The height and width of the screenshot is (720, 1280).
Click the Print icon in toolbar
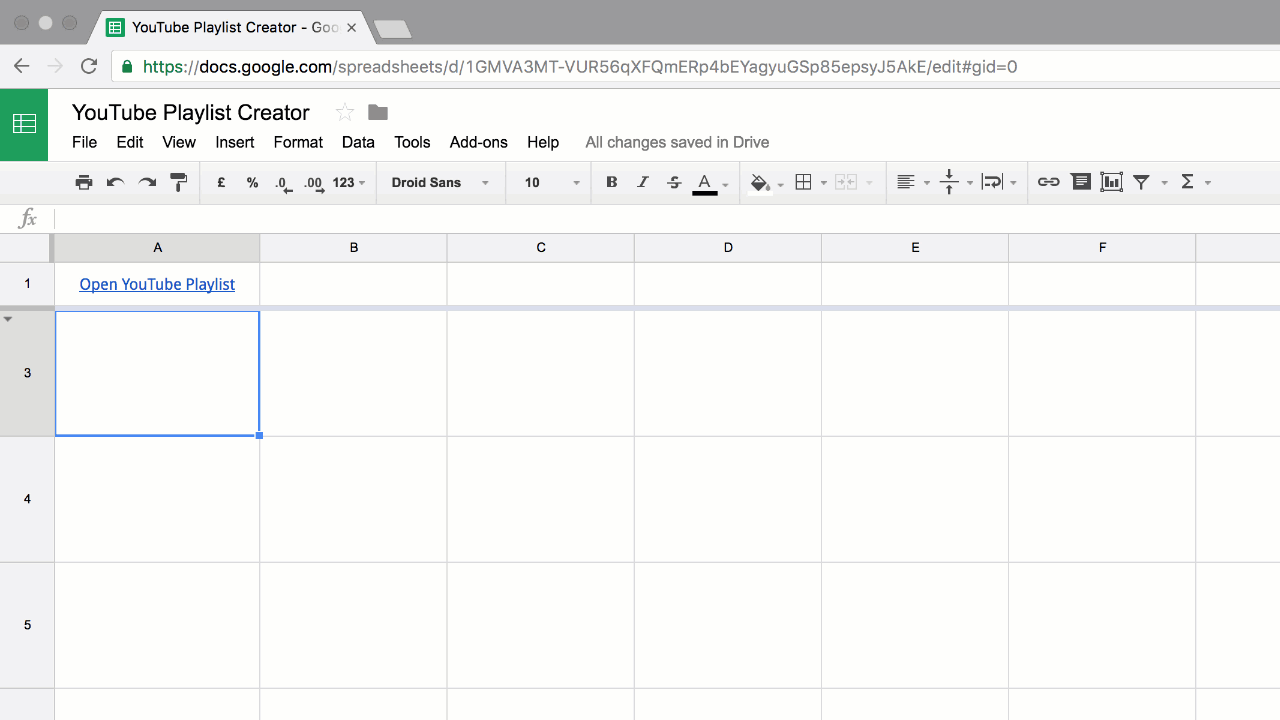tap(84, 182)
